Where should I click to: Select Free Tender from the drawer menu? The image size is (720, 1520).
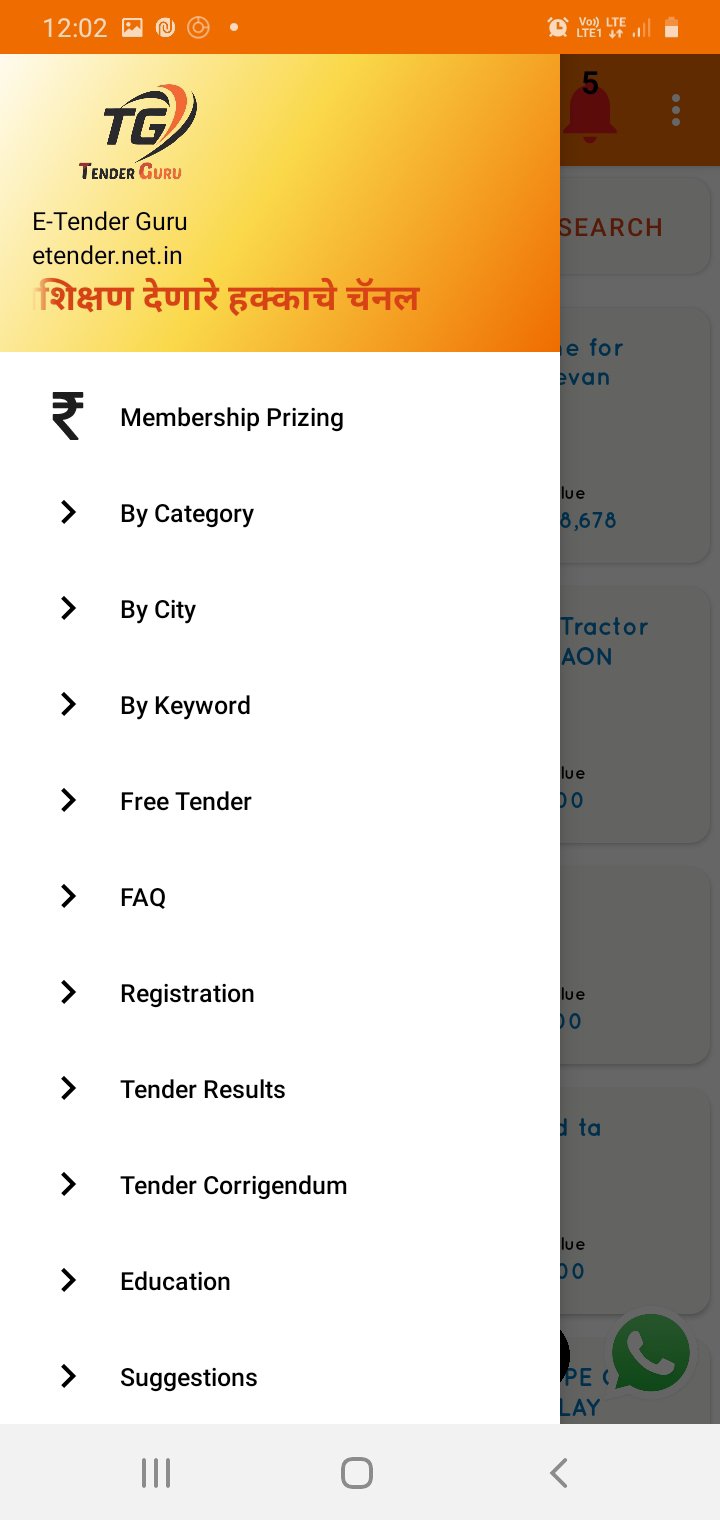186,801
